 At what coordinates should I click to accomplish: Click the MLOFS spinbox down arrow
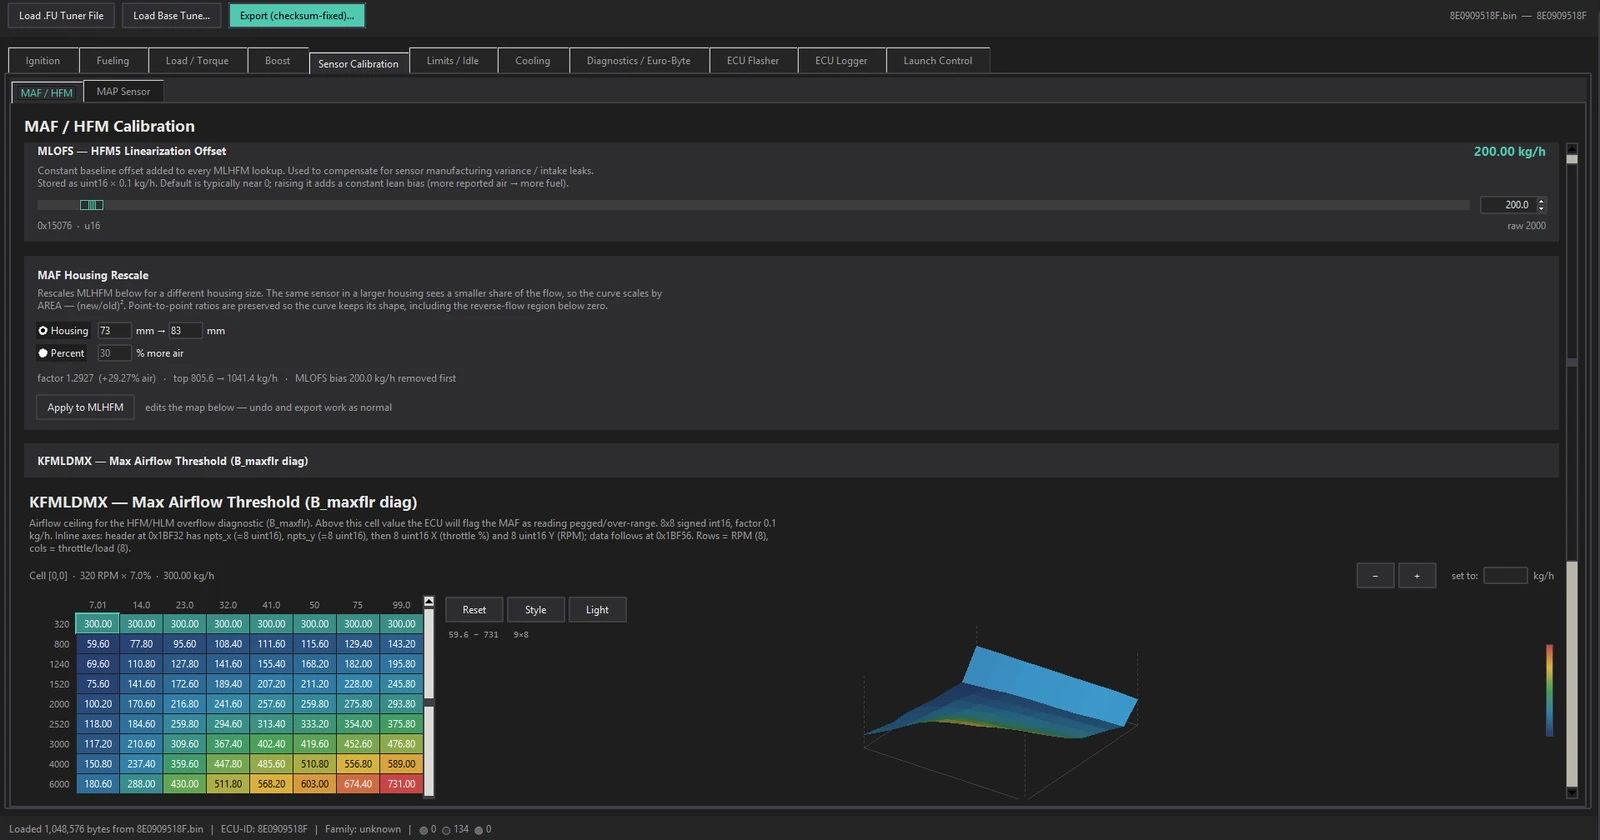tap(1541, 208)
